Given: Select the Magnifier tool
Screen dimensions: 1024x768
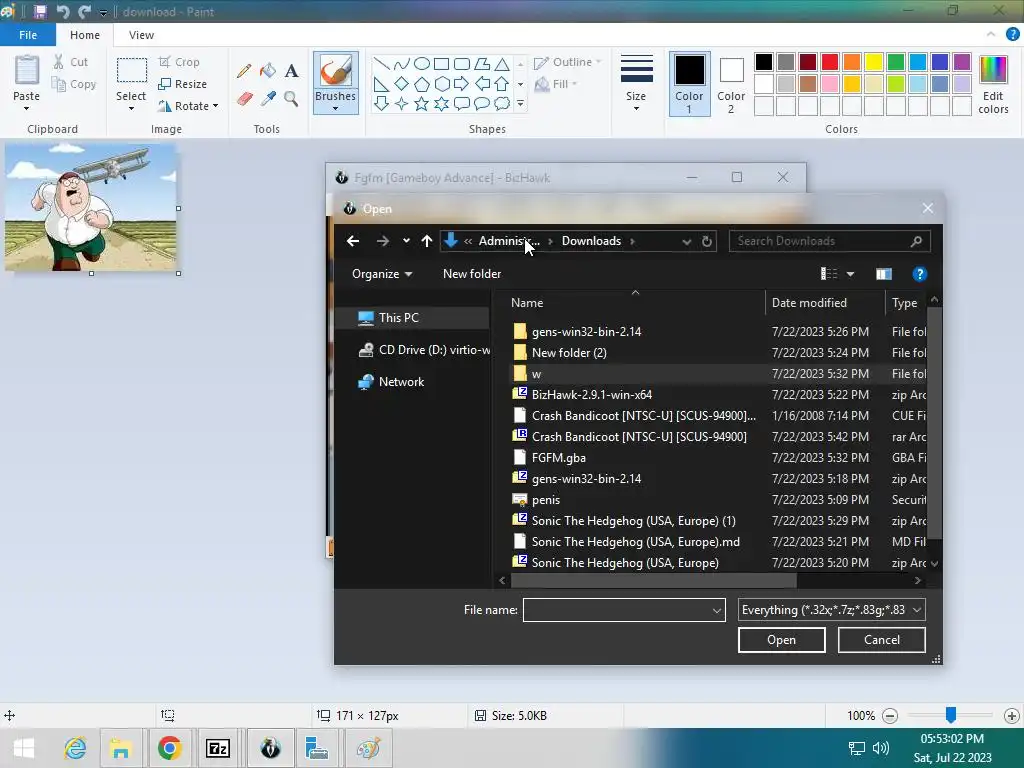Looking at the screenshot, I should 291,99.
